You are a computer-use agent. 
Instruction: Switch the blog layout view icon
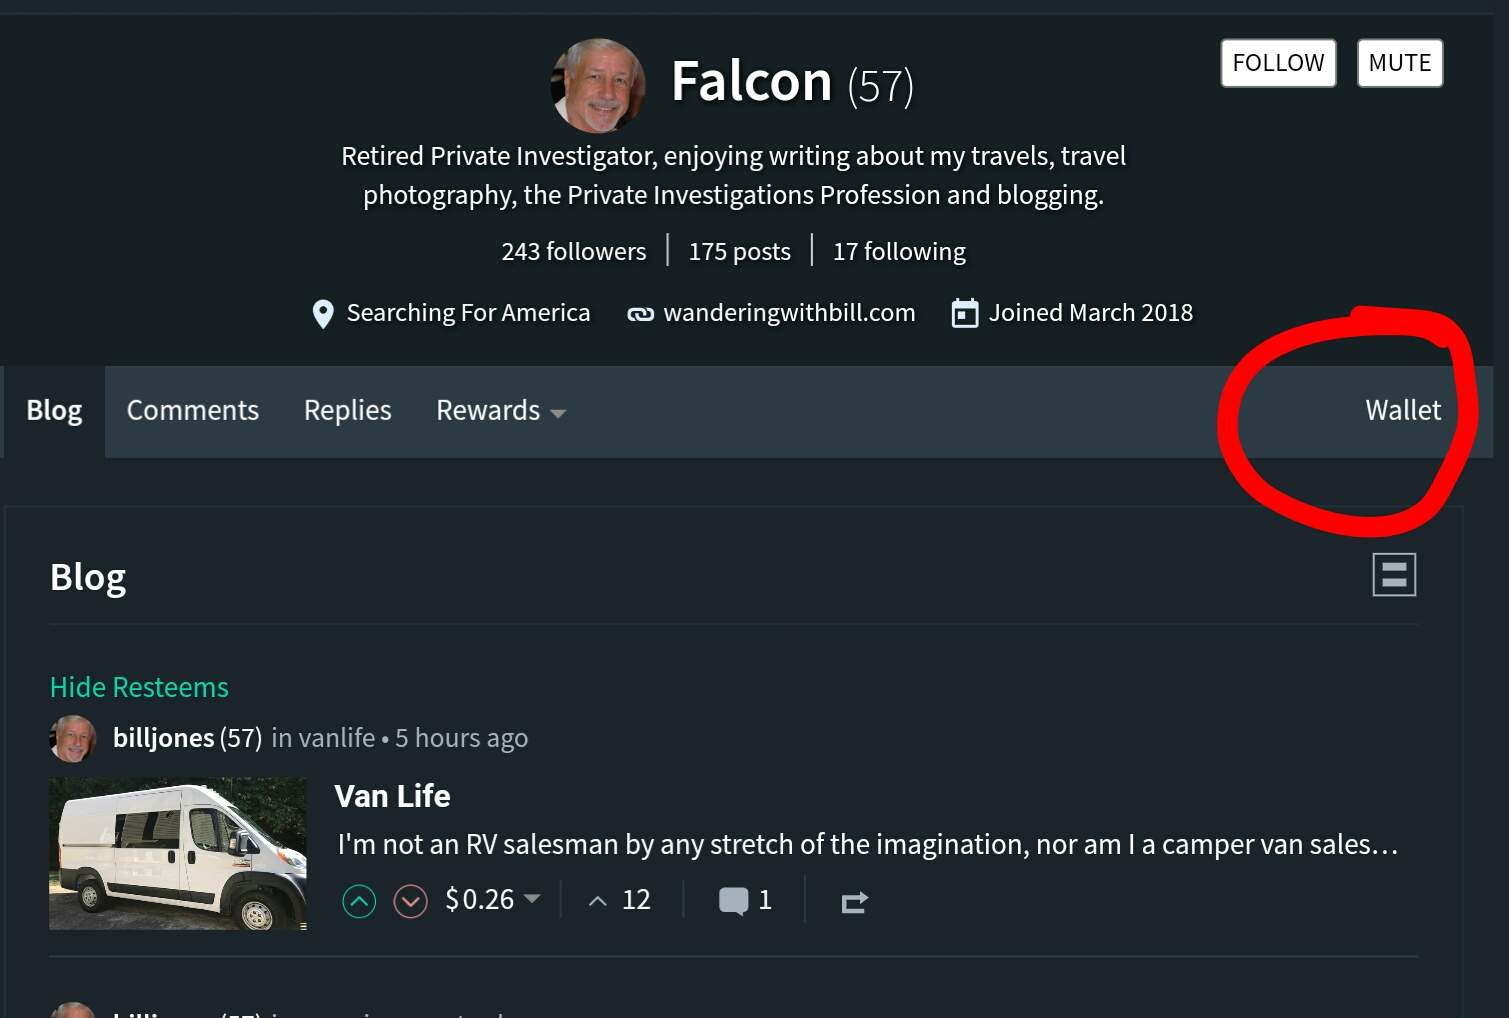(x=1393, y=575)
